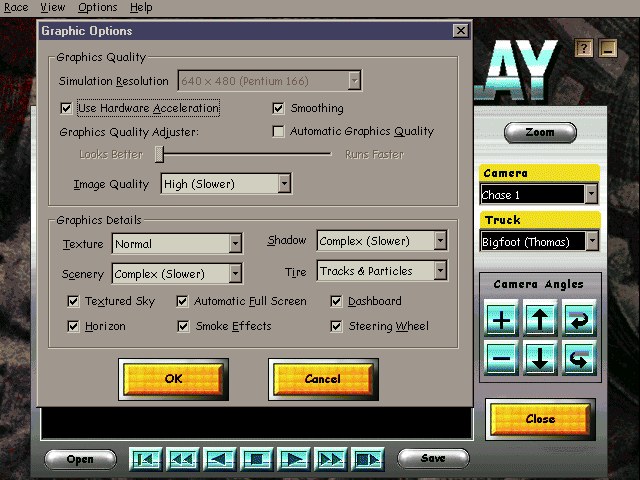
Task: Click the zoom-in plus camera angle button
Action: (501, 319)
